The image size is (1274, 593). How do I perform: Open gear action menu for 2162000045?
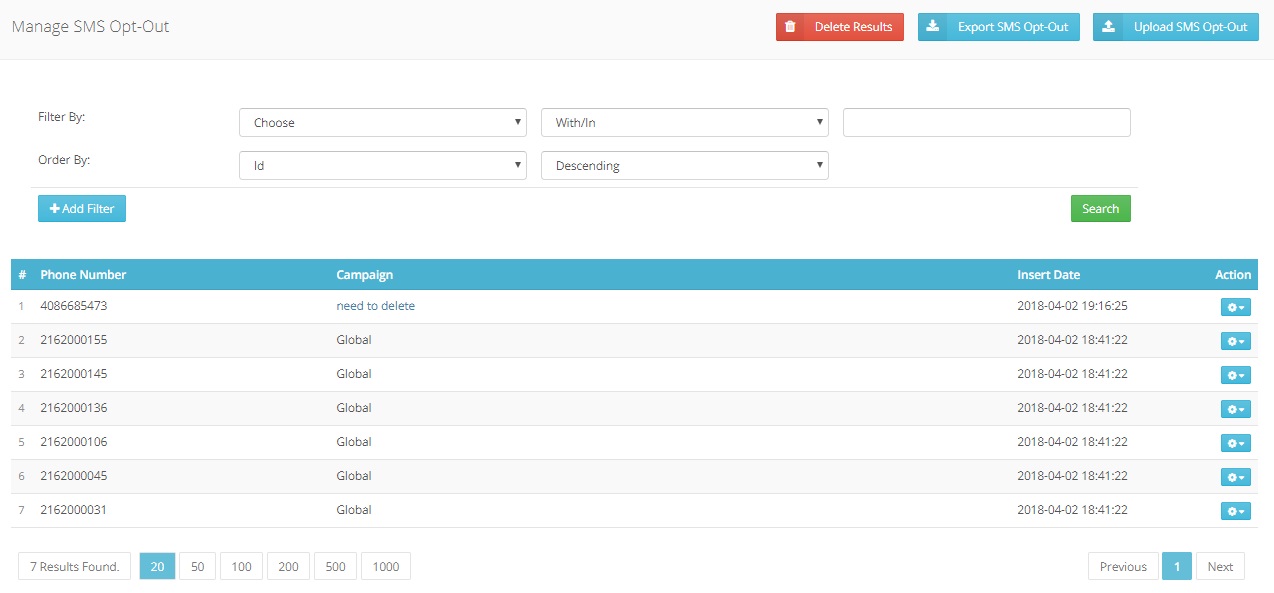click(x=1236, y=477)
